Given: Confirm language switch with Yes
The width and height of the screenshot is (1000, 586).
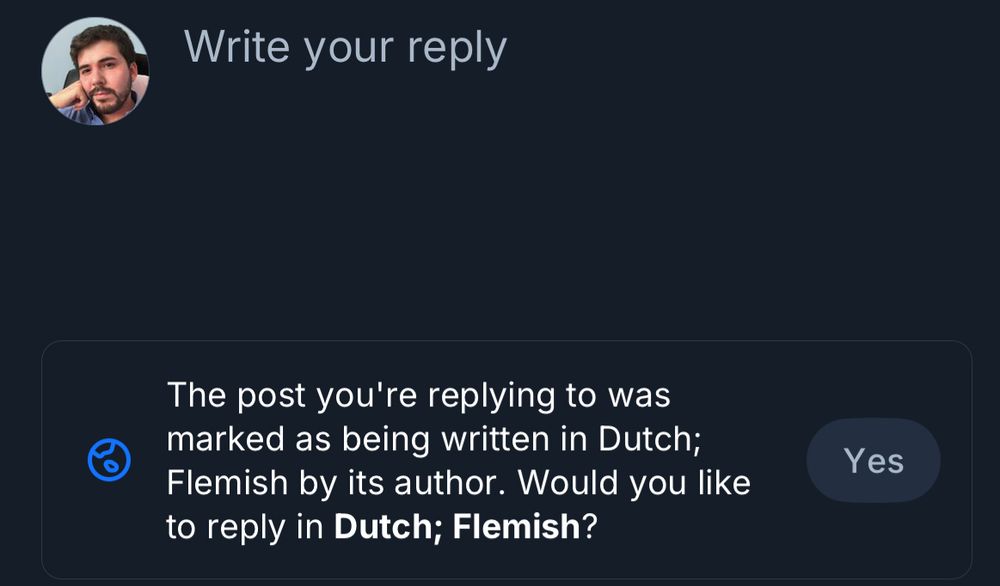Looking at the screenshot, I should [x=873, y=460].
